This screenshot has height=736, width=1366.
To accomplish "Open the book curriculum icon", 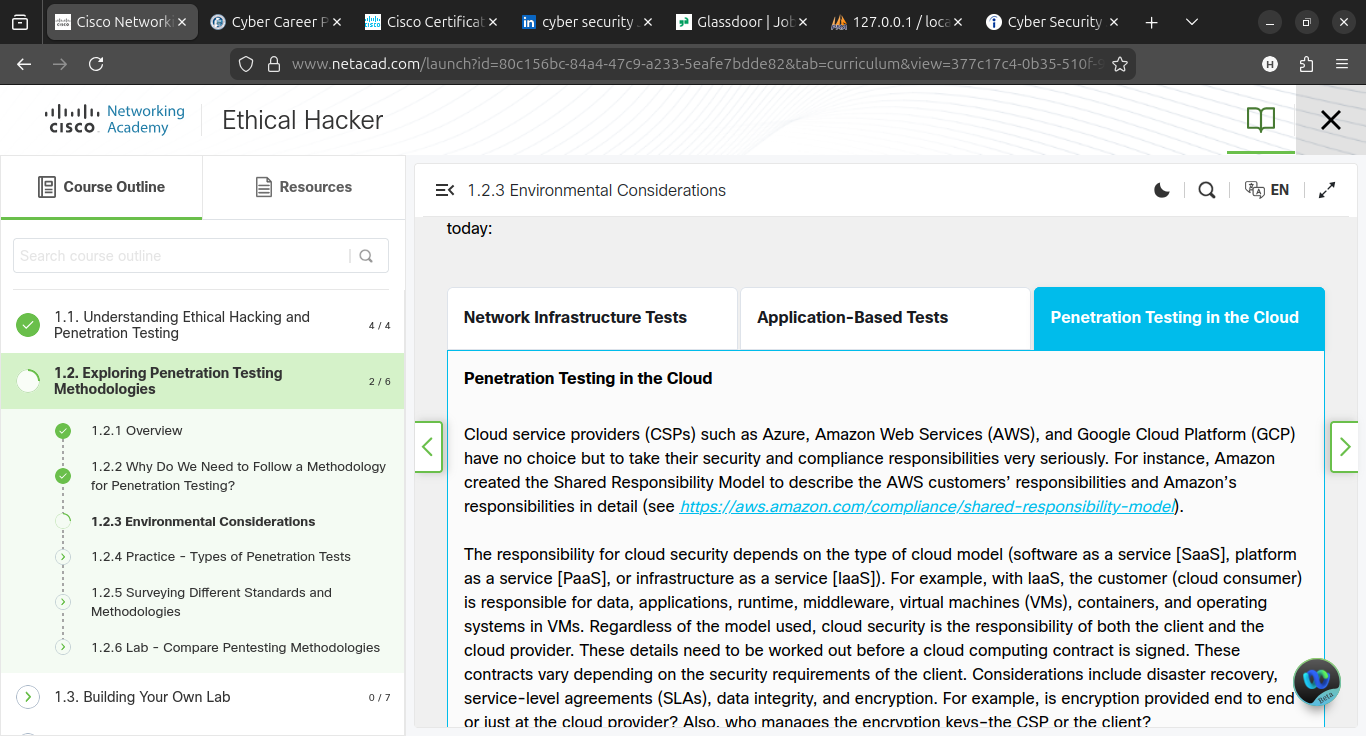I will pos(1261,120).
